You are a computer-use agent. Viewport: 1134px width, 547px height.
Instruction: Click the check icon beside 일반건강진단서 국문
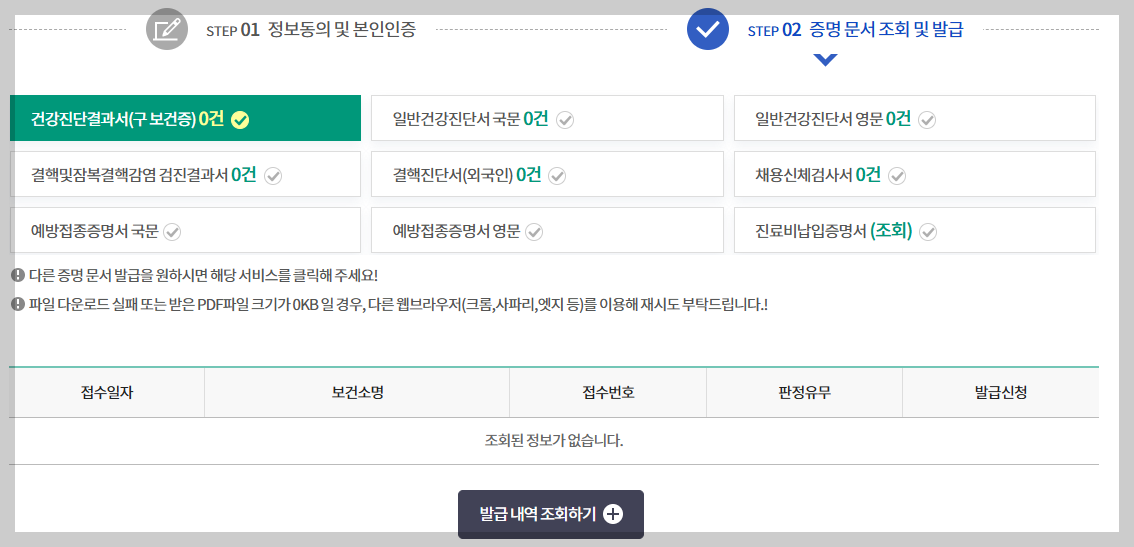click(566, 120)
